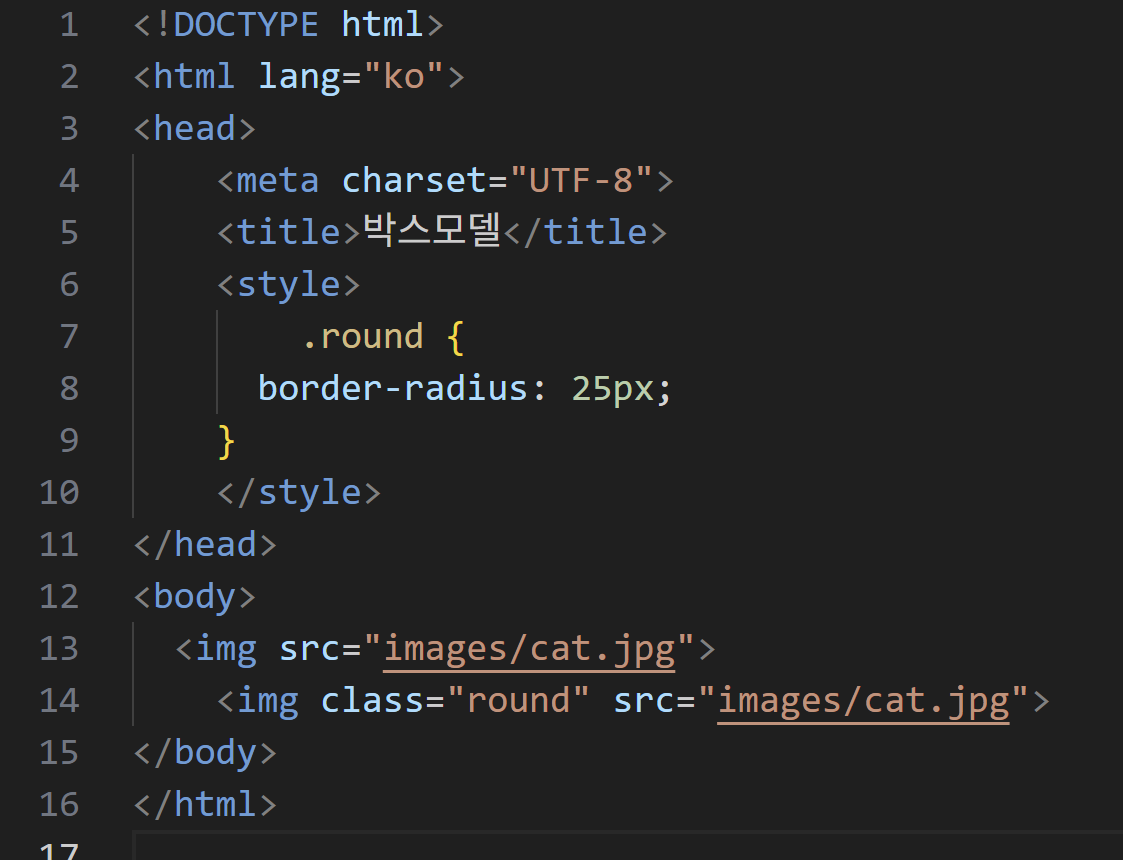Click the closing html tag on line 16
Screen dimensions: 1123x860
(x=205, y=804)
